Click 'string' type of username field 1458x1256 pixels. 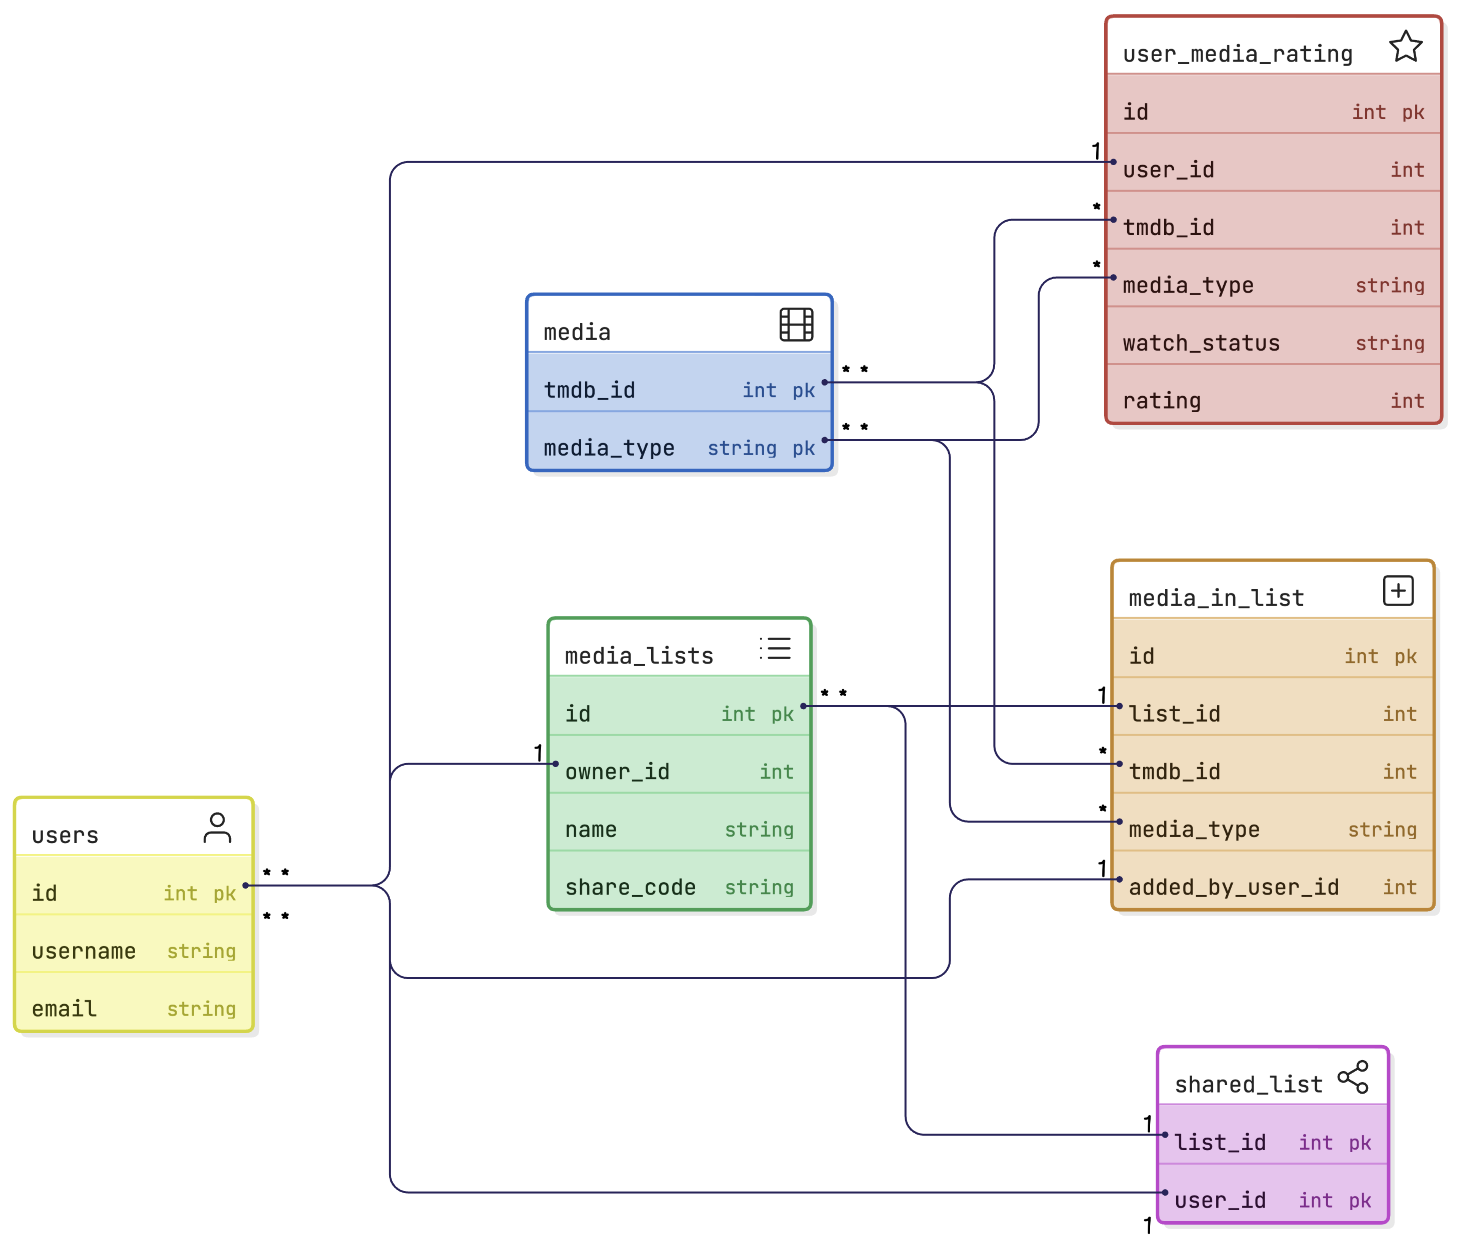coord(201,951)
